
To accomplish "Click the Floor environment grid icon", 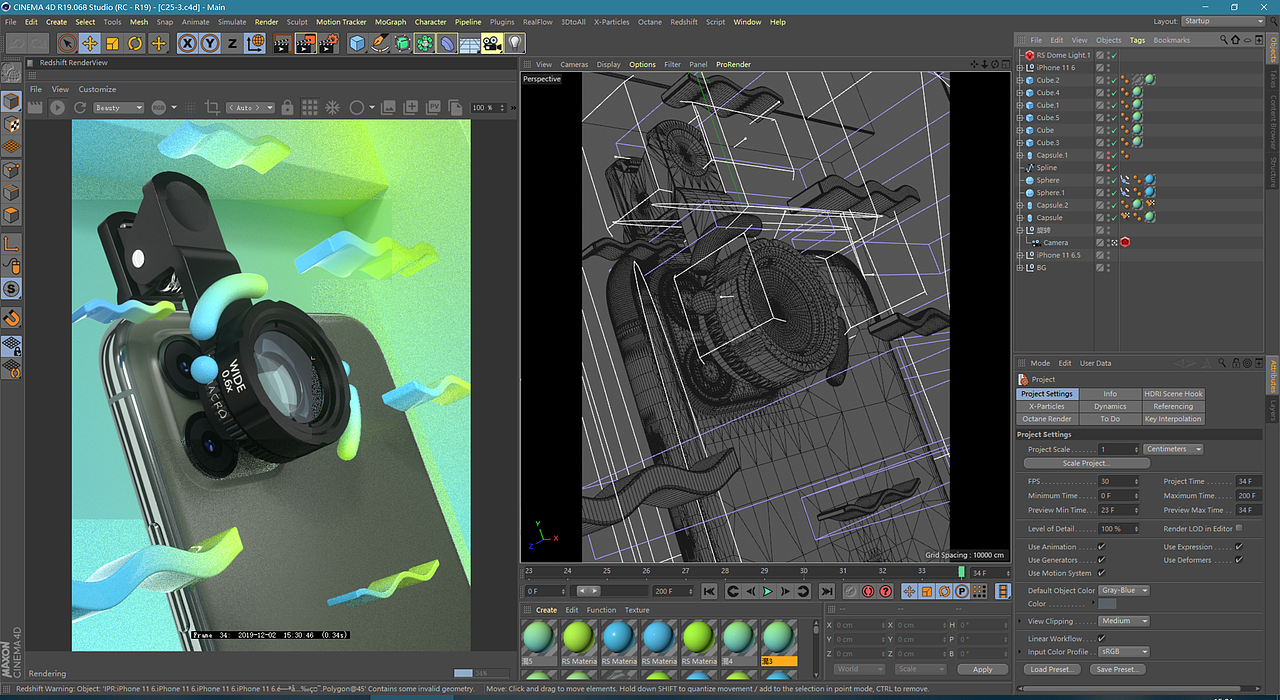I will click(x=470, y=43).
